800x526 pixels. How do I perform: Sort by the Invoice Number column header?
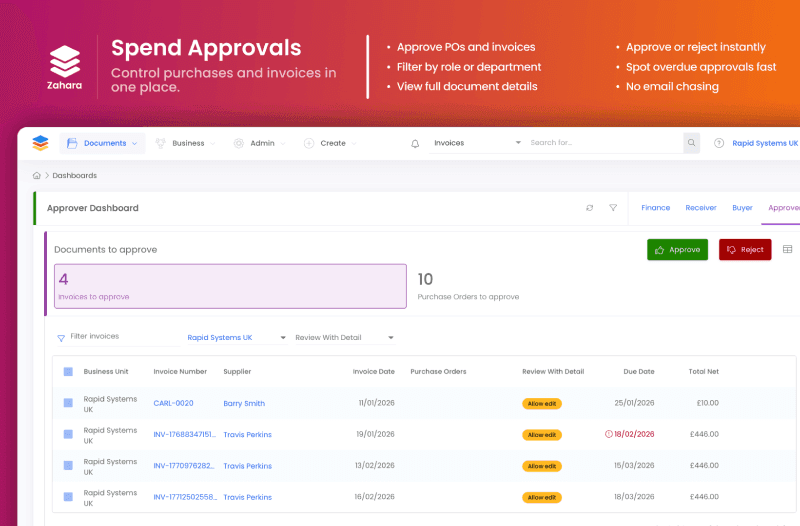pyautogui.click(x=180, y=371)
